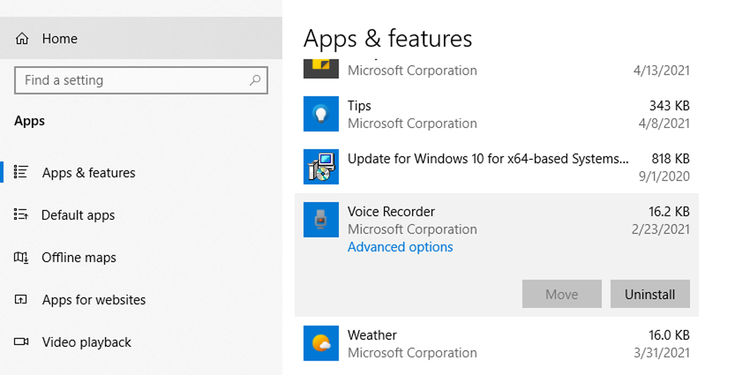Click the Tips lightbulb app icon

click(x=321, y=114)
